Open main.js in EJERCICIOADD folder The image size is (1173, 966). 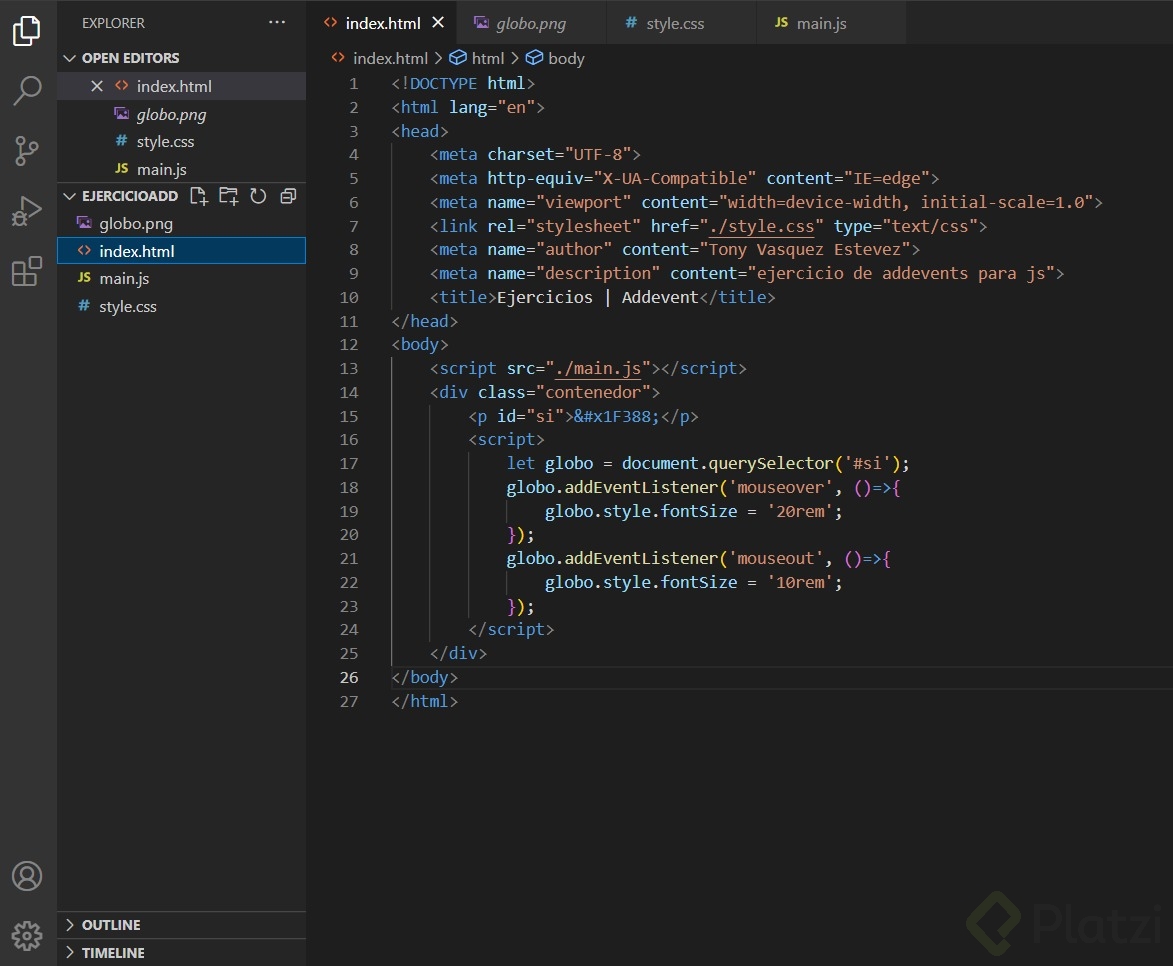[181, 278]
